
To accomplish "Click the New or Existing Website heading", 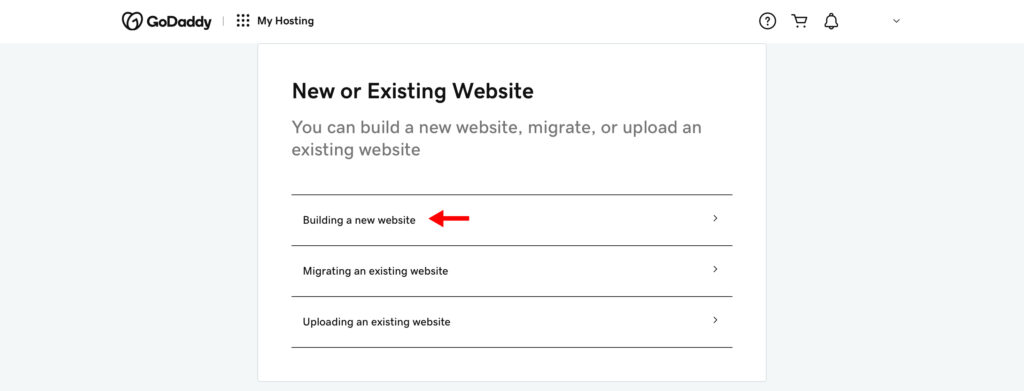I will click(x=412, y=91).
